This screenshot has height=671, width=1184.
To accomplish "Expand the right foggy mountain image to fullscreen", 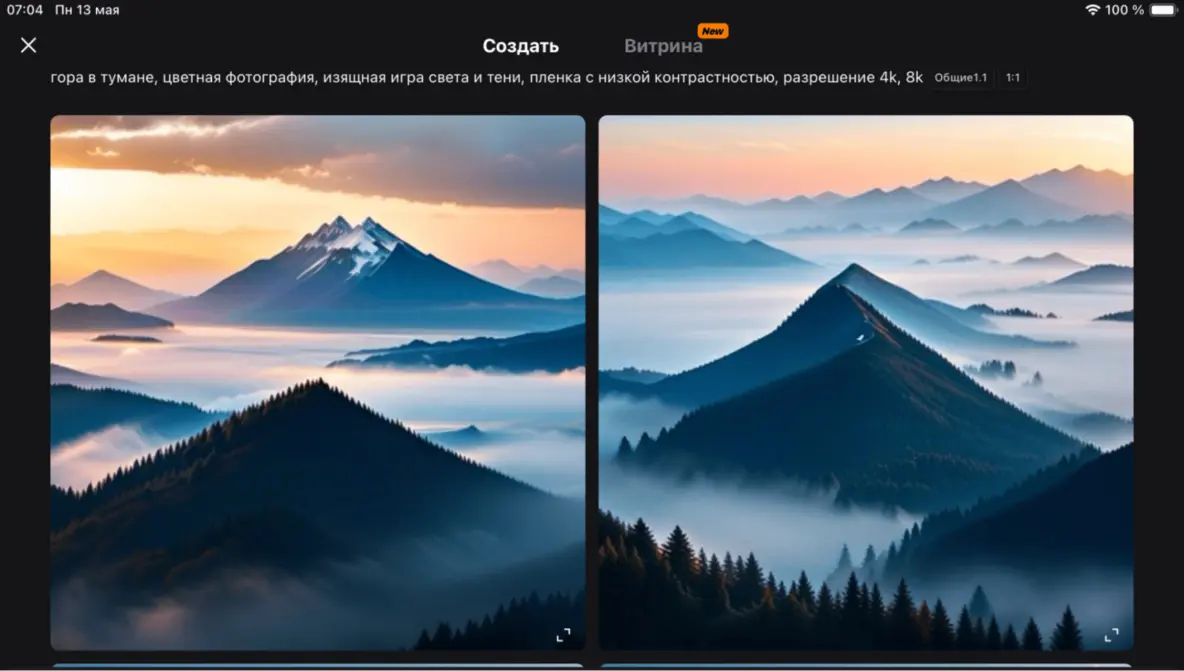I will pos(1112,636).
